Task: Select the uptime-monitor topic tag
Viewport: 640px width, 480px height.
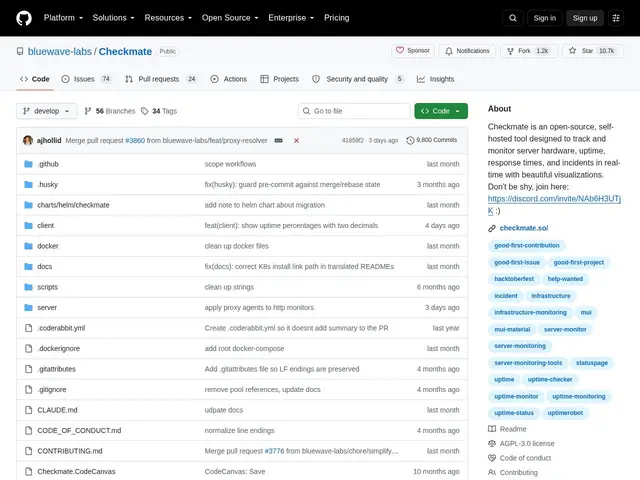Action: click(x=516, y=396)
